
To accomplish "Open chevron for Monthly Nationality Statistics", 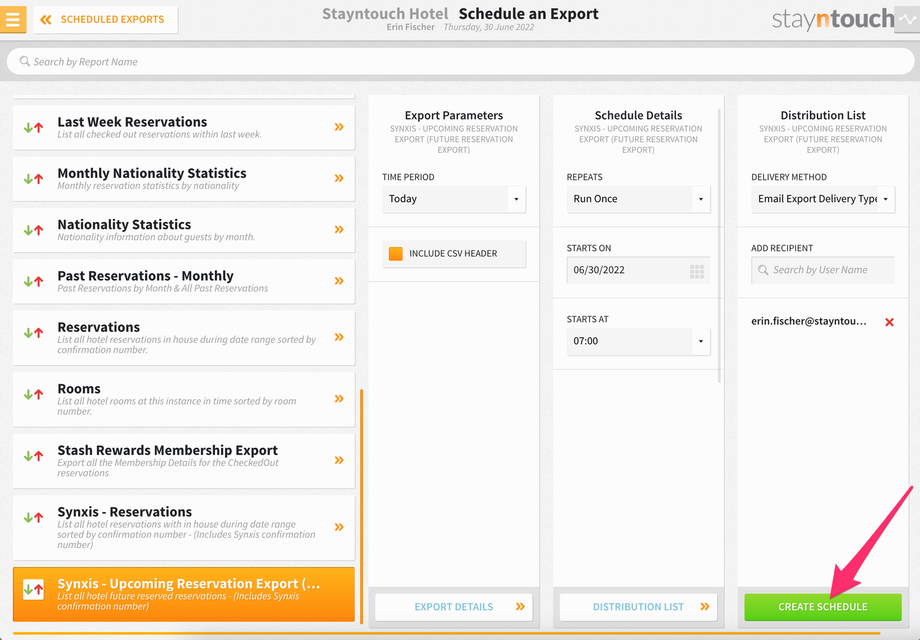I will (x=339, y=178).
